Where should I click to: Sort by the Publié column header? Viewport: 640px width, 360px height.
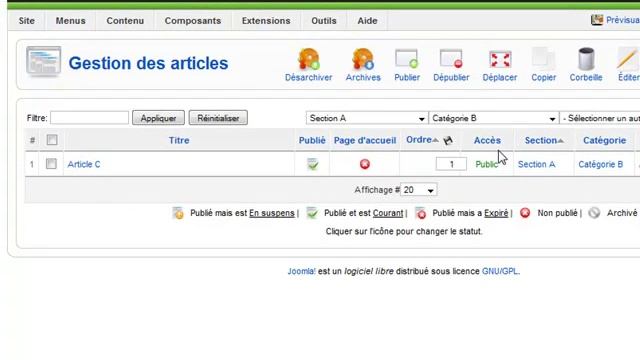[312, 140]
